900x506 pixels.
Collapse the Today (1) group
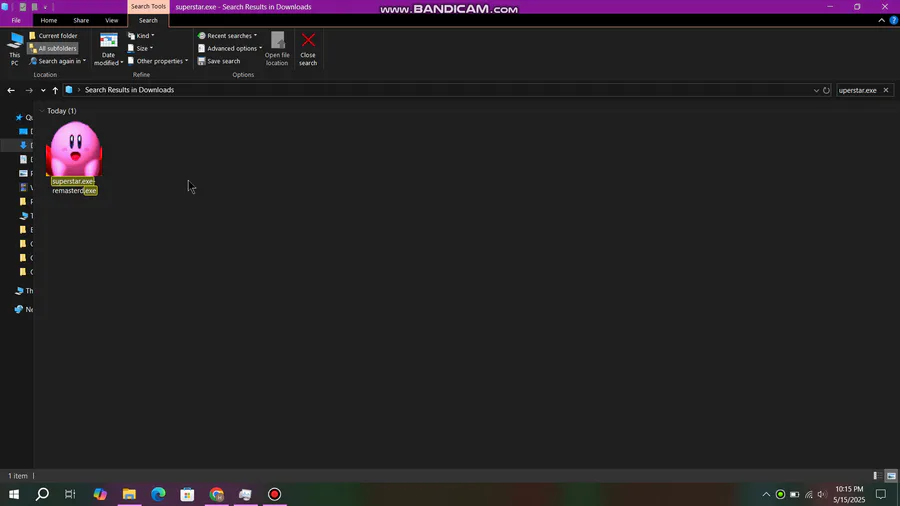42,111
